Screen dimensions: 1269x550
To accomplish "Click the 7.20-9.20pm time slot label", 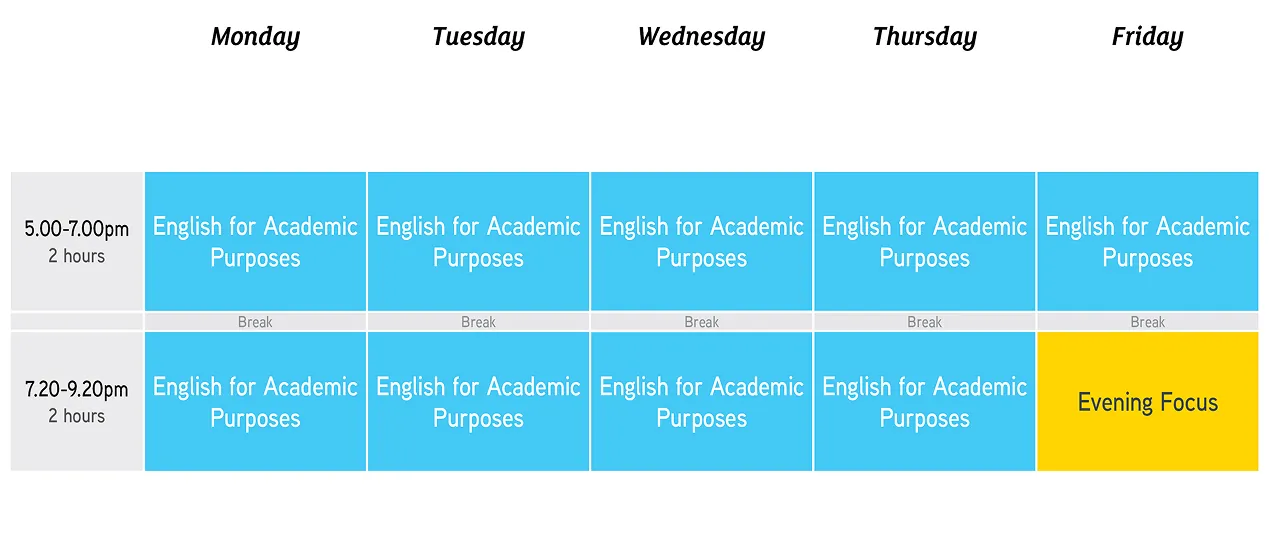I will (77, 401).
